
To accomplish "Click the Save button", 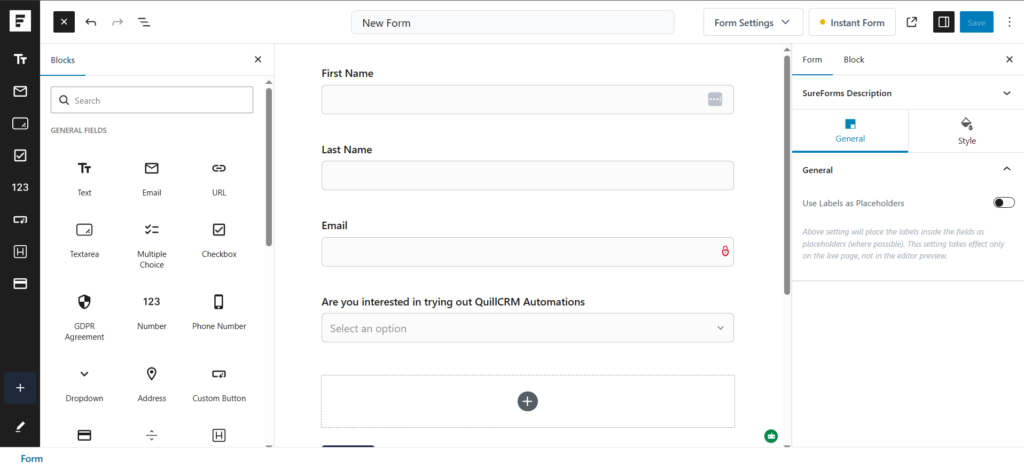I will tap(976, 22).
